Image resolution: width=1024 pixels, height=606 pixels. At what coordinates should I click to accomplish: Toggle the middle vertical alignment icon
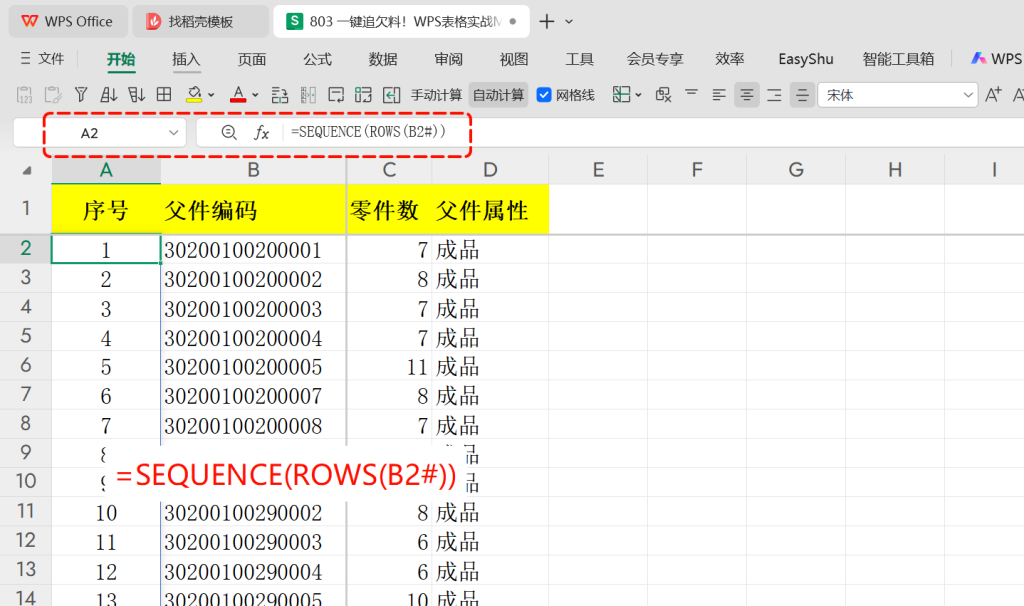[x=802, y=95]
